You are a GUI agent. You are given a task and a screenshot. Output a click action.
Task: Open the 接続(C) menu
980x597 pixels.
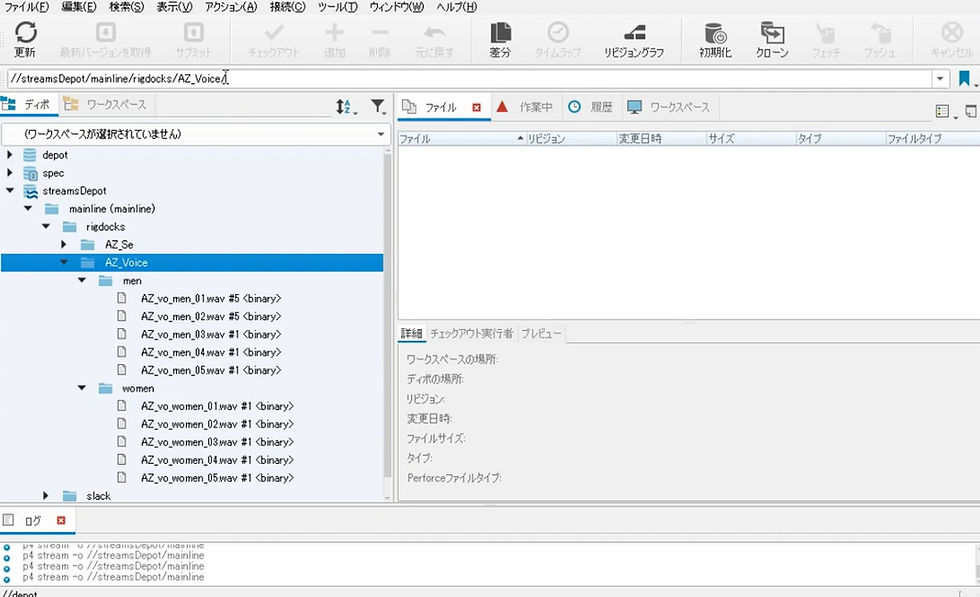(288, 7)
